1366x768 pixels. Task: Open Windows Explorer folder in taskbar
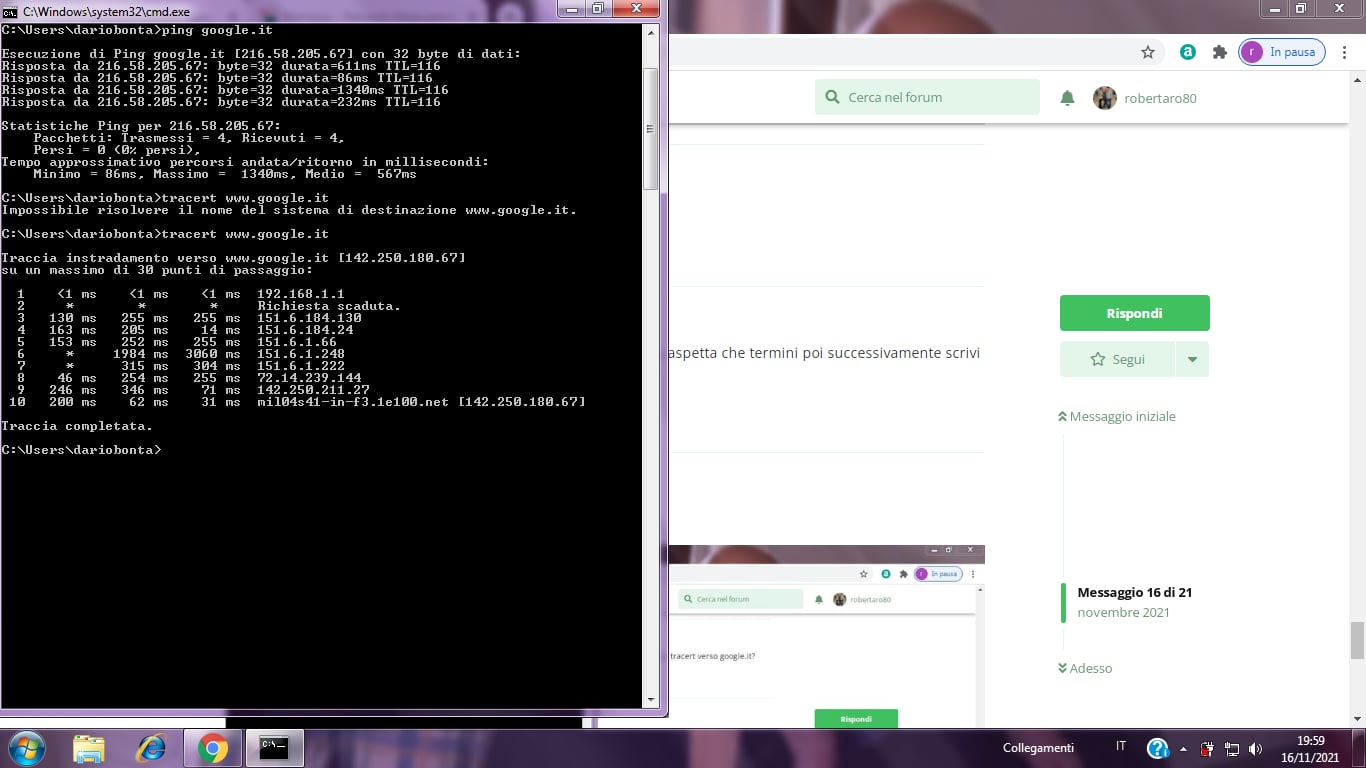point(89,748)
